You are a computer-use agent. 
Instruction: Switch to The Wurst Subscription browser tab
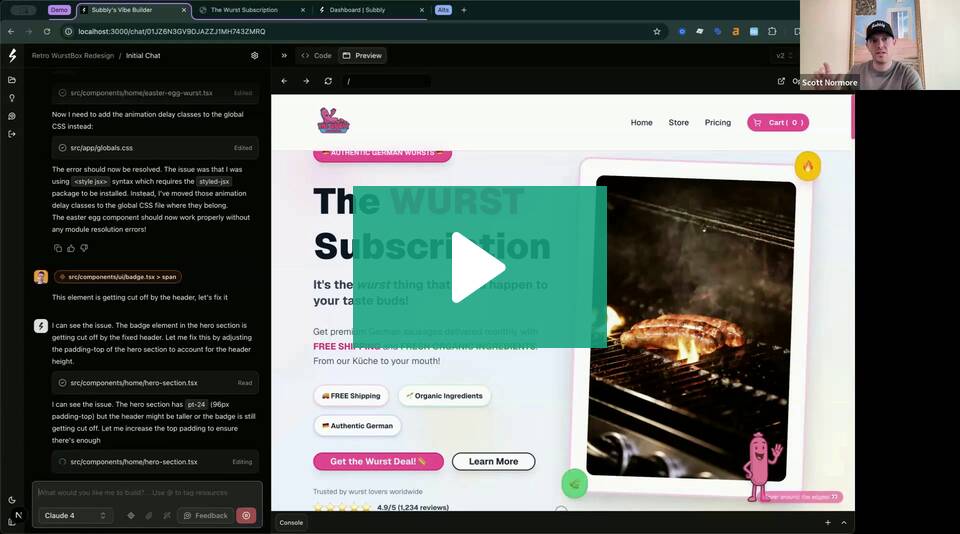click(x=252, y=10)
